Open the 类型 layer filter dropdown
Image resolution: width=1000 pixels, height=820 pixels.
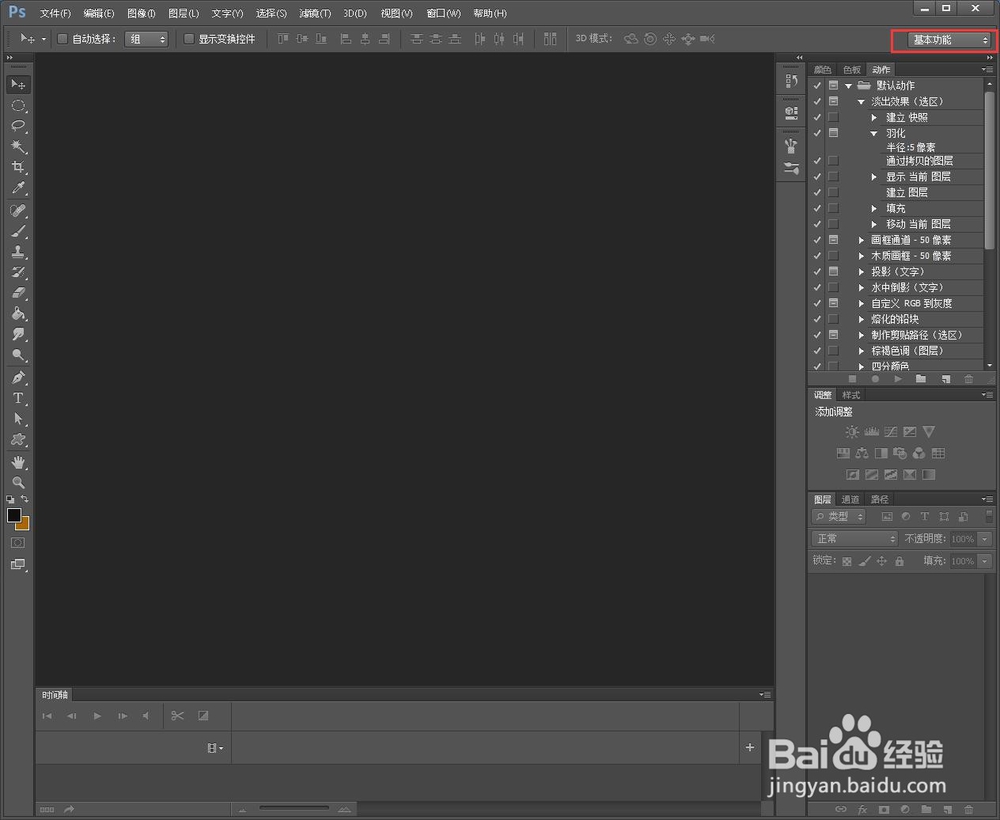pyautogui.click(x=839, y=516)
